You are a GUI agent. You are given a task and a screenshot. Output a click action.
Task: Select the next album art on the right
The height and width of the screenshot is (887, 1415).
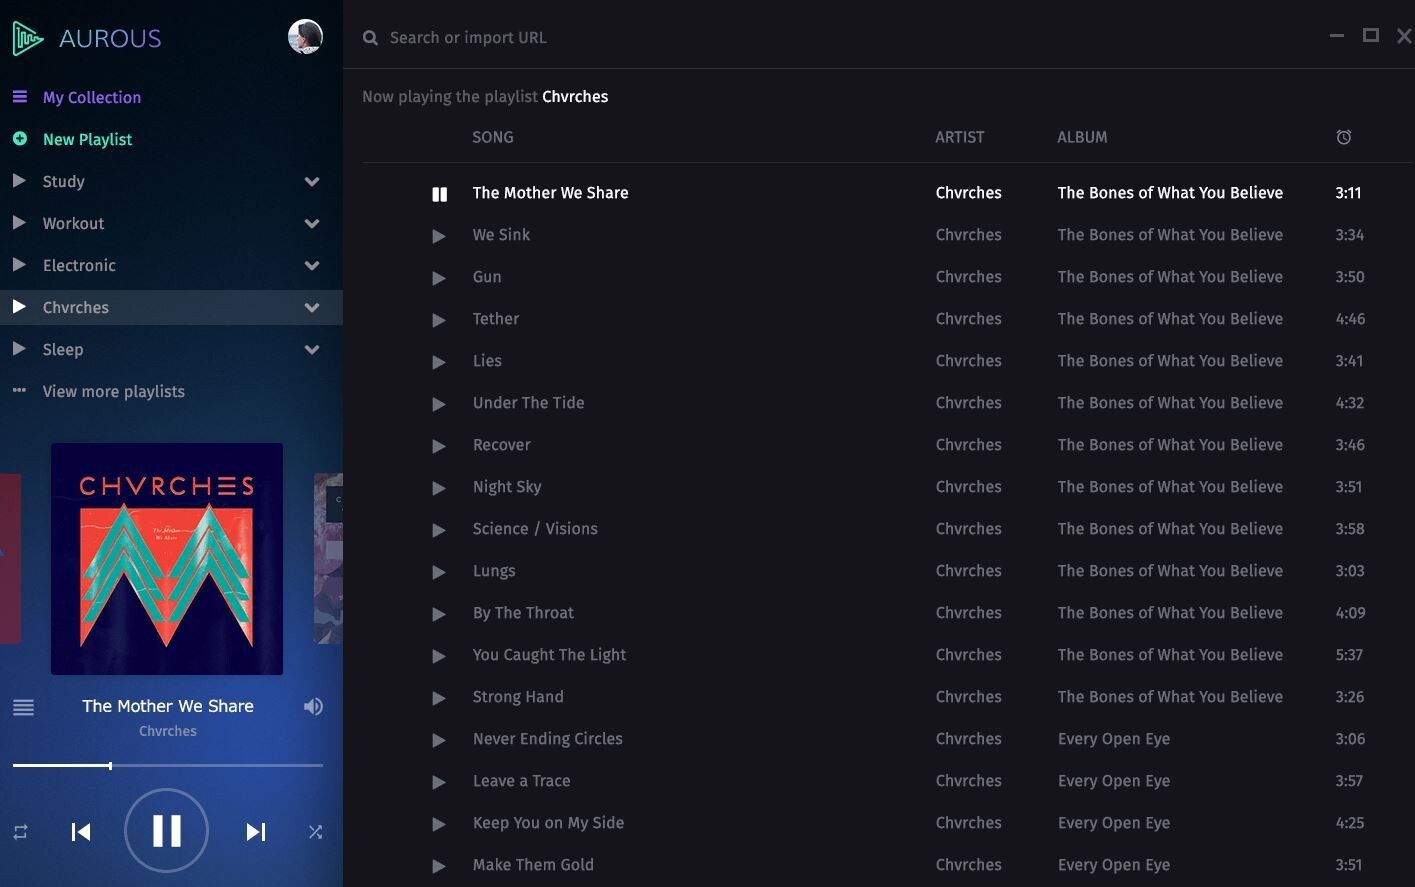pyautogui.click(x=329, y=558)
